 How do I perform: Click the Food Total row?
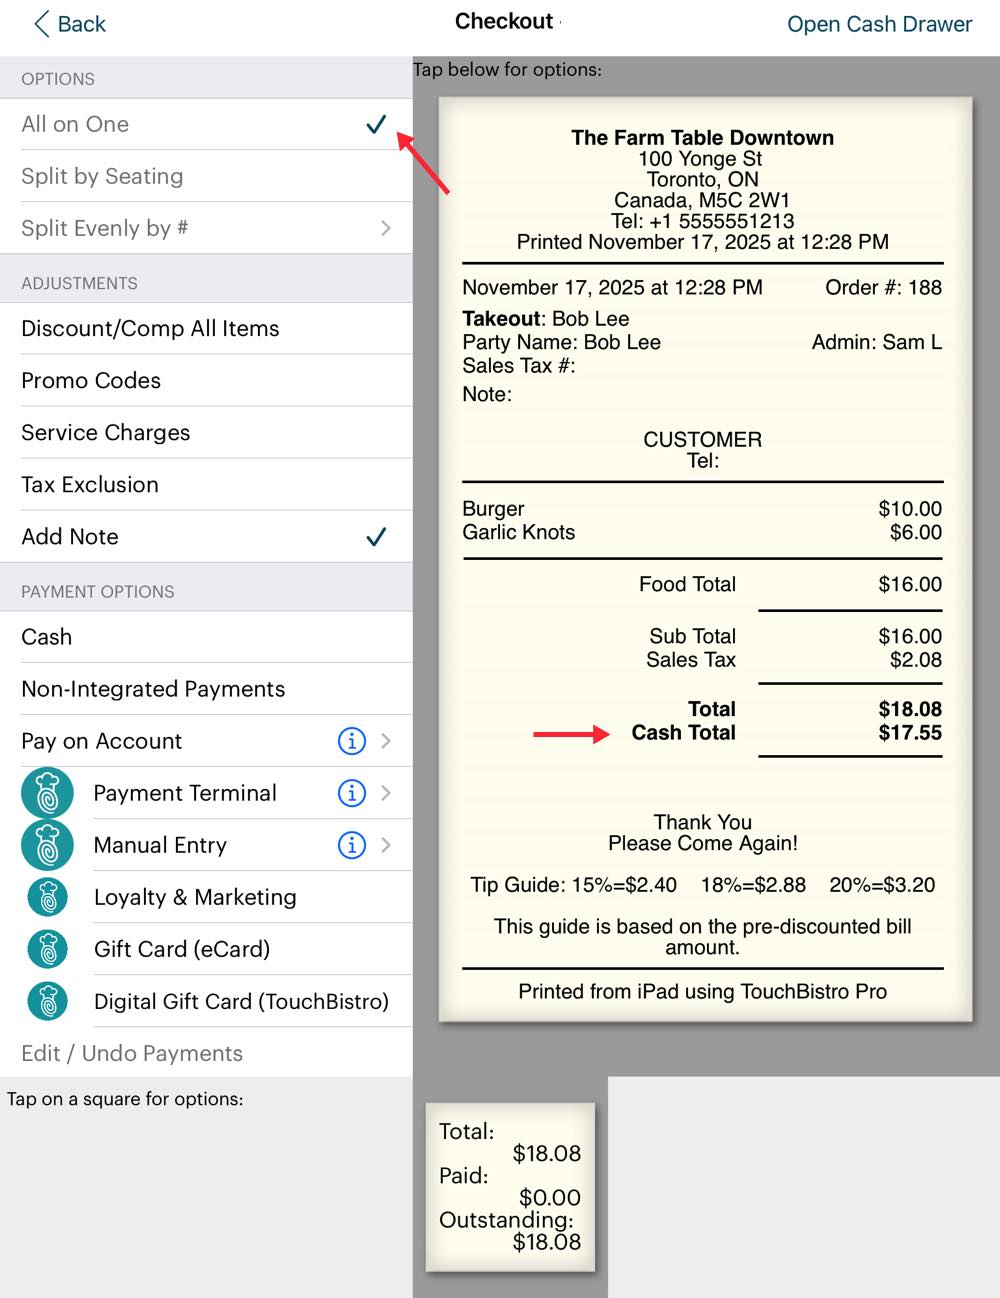(790, 584)
